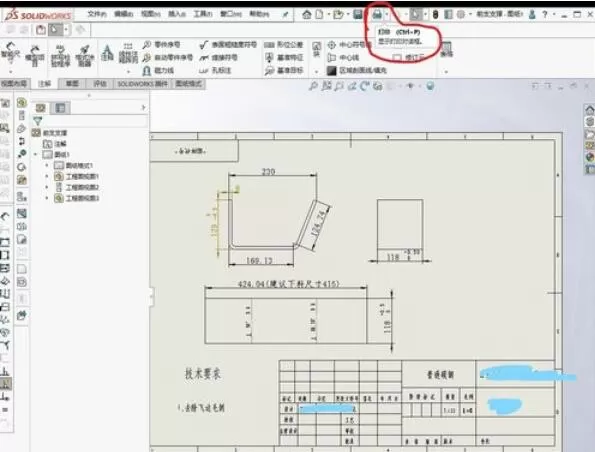
Task: Select the Smart Dimension (智能尺寸) tool
Action: (x=10, y=53)
